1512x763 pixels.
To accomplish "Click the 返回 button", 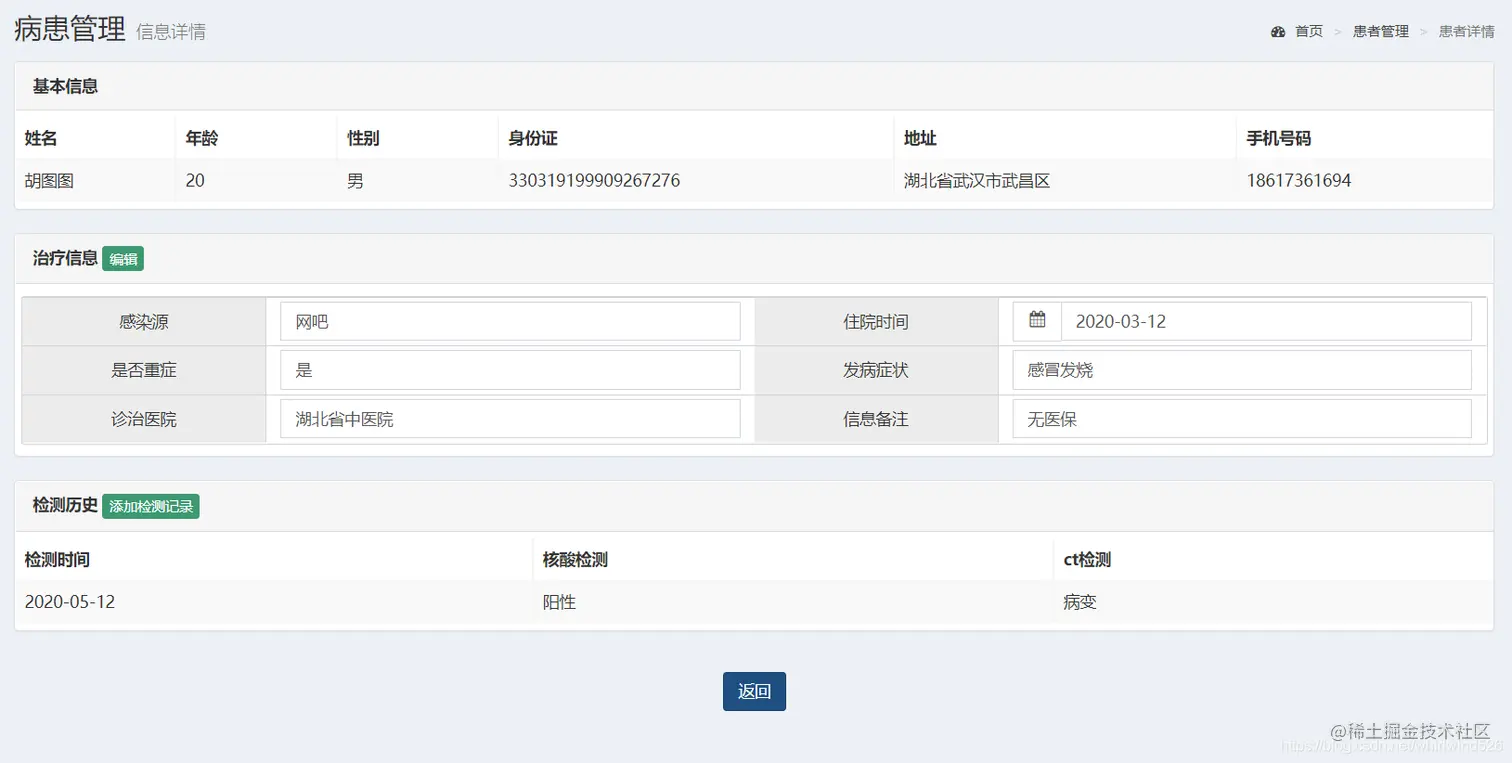I will coord(754,691).
